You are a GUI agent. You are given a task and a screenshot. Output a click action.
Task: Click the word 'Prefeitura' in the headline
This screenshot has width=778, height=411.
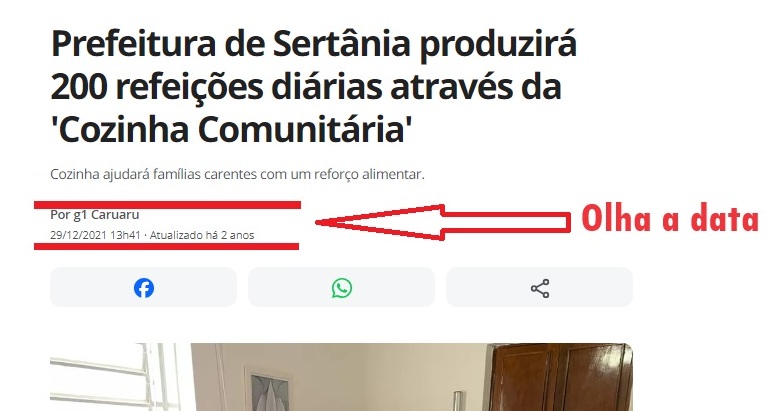click(x=133, y=44)
